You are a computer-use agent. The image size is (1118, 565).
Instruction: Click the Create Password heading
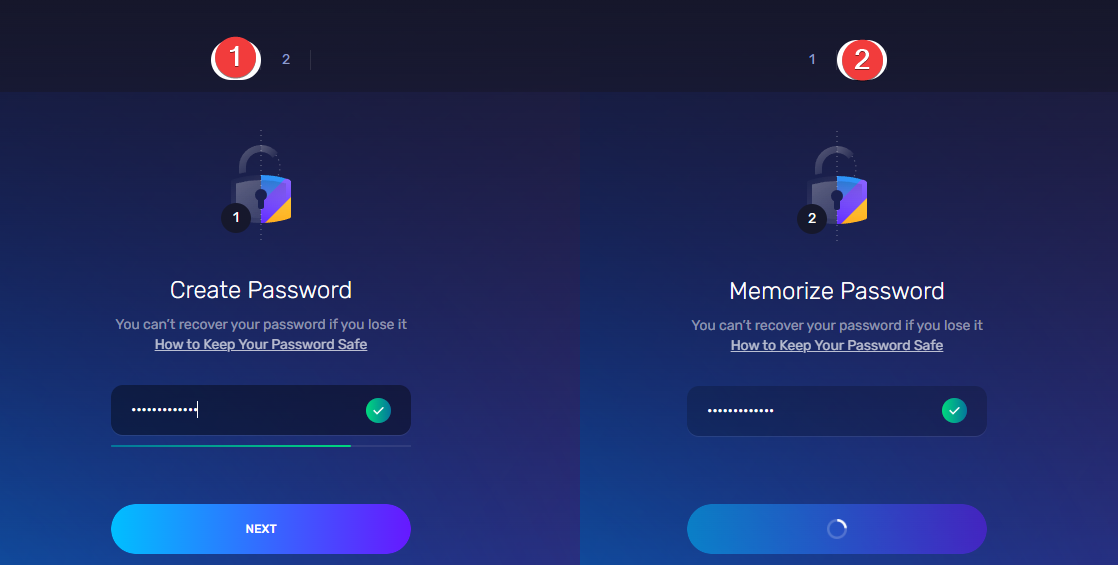[x=261, y=290]
